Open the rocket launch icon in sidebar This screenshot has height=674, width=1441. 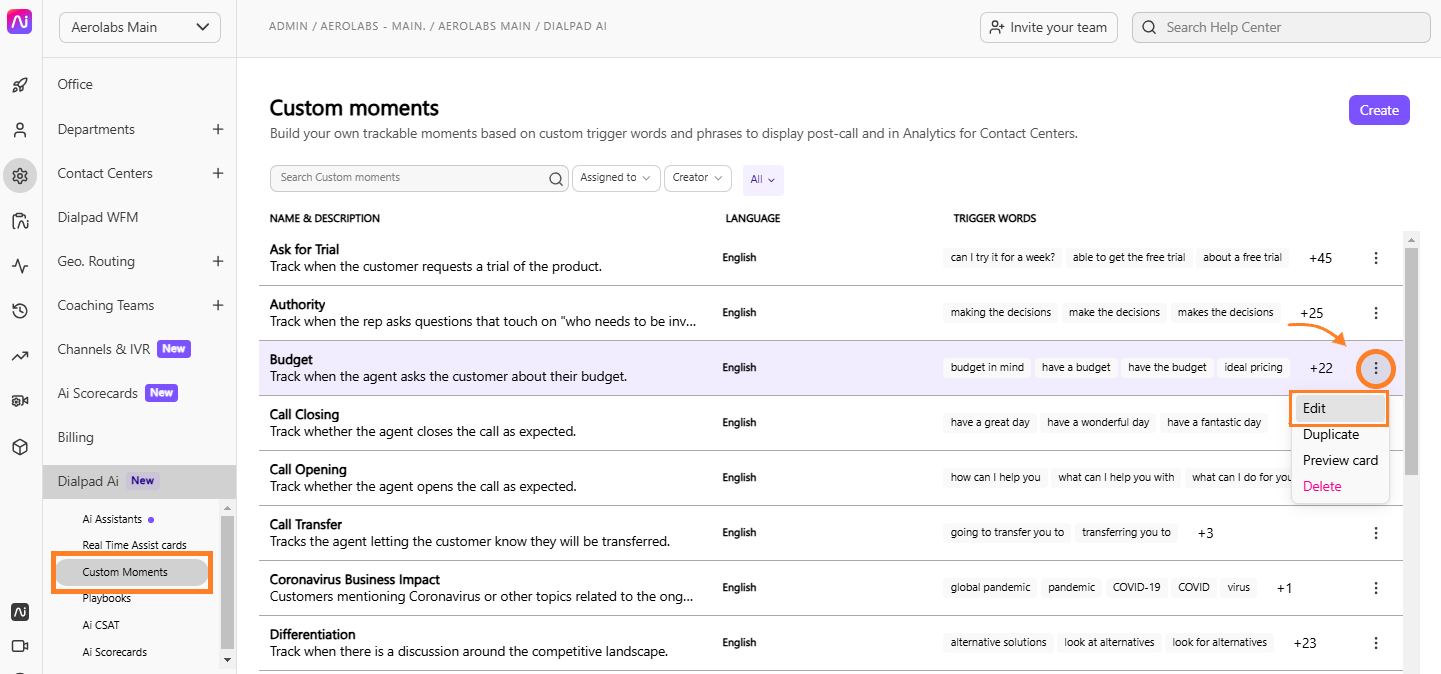(19, 85)
